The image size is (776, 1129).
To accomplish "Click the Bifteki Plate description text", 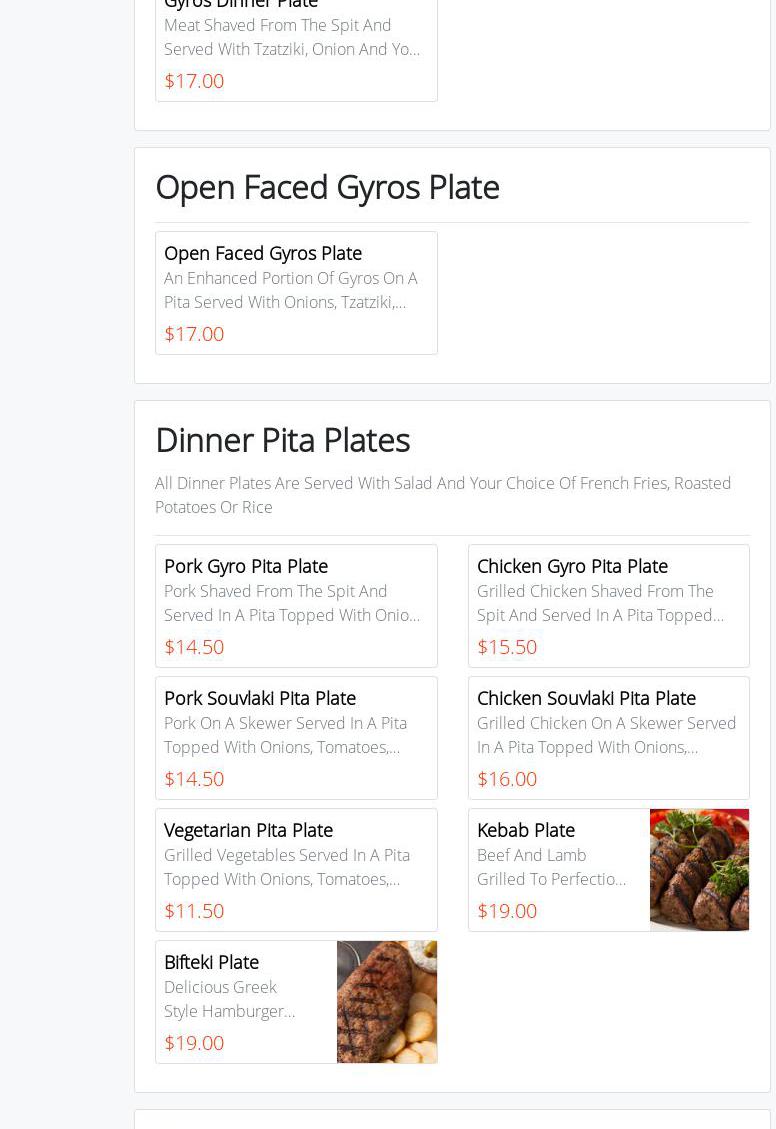I will 230,999.
